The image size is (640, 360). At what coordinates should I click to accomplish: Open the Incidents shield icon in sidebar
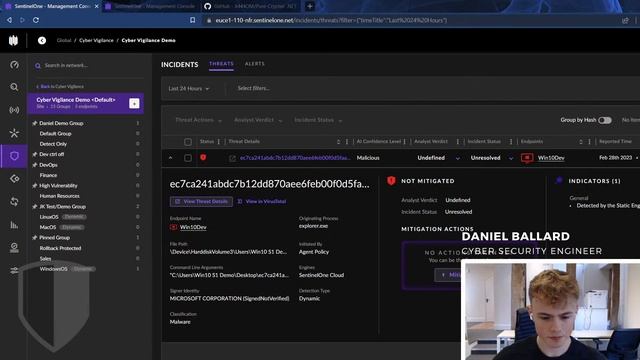coord(14,156)
